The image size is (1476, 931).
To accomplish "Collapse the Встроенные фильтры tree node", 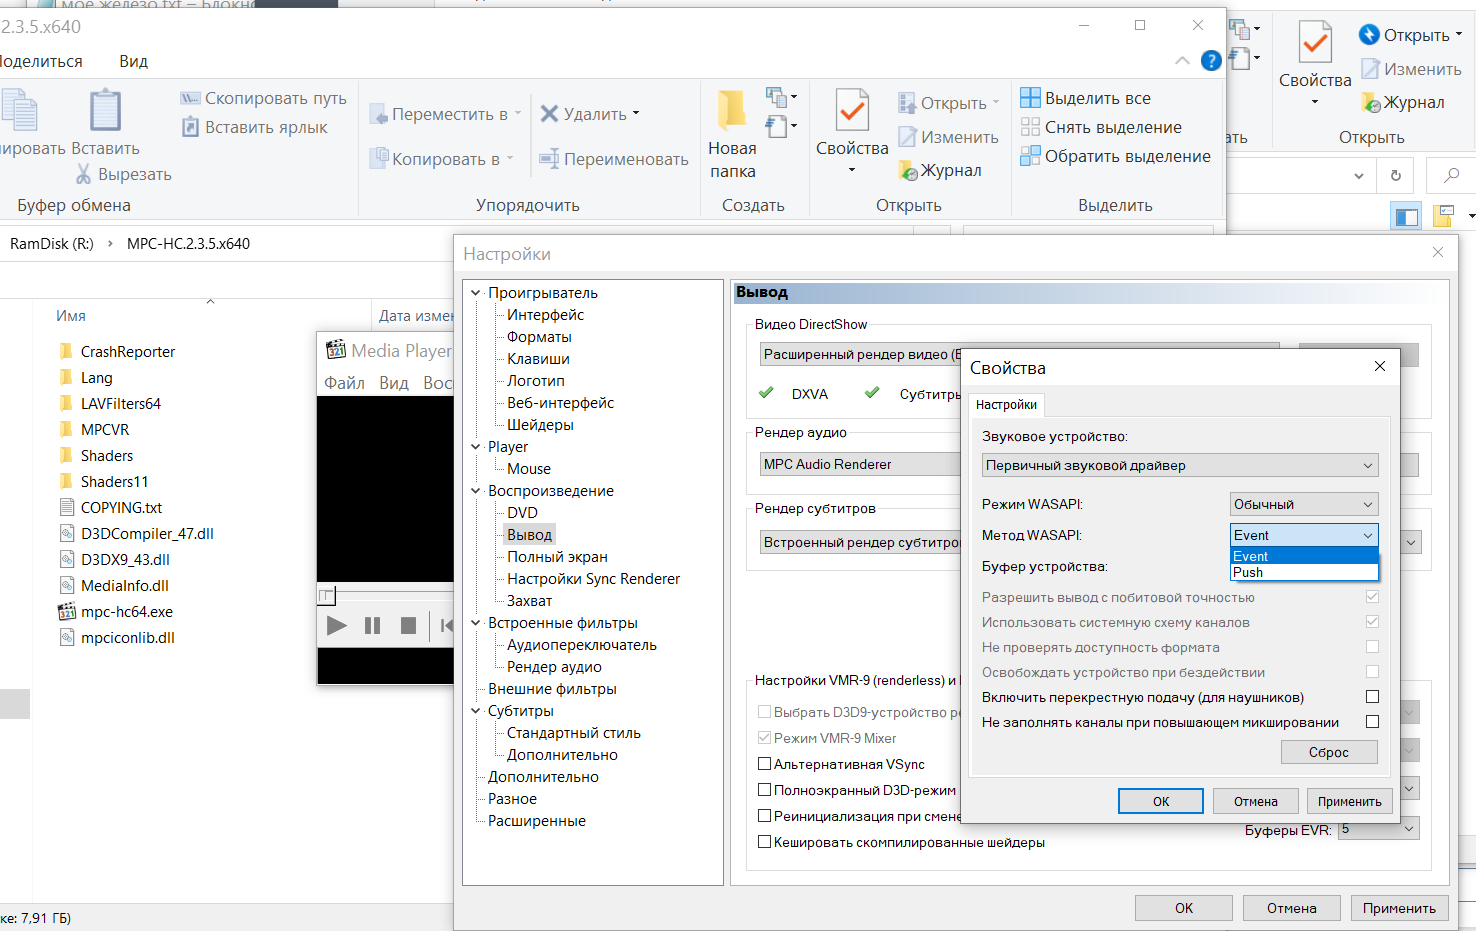I will tap(476, 623).
